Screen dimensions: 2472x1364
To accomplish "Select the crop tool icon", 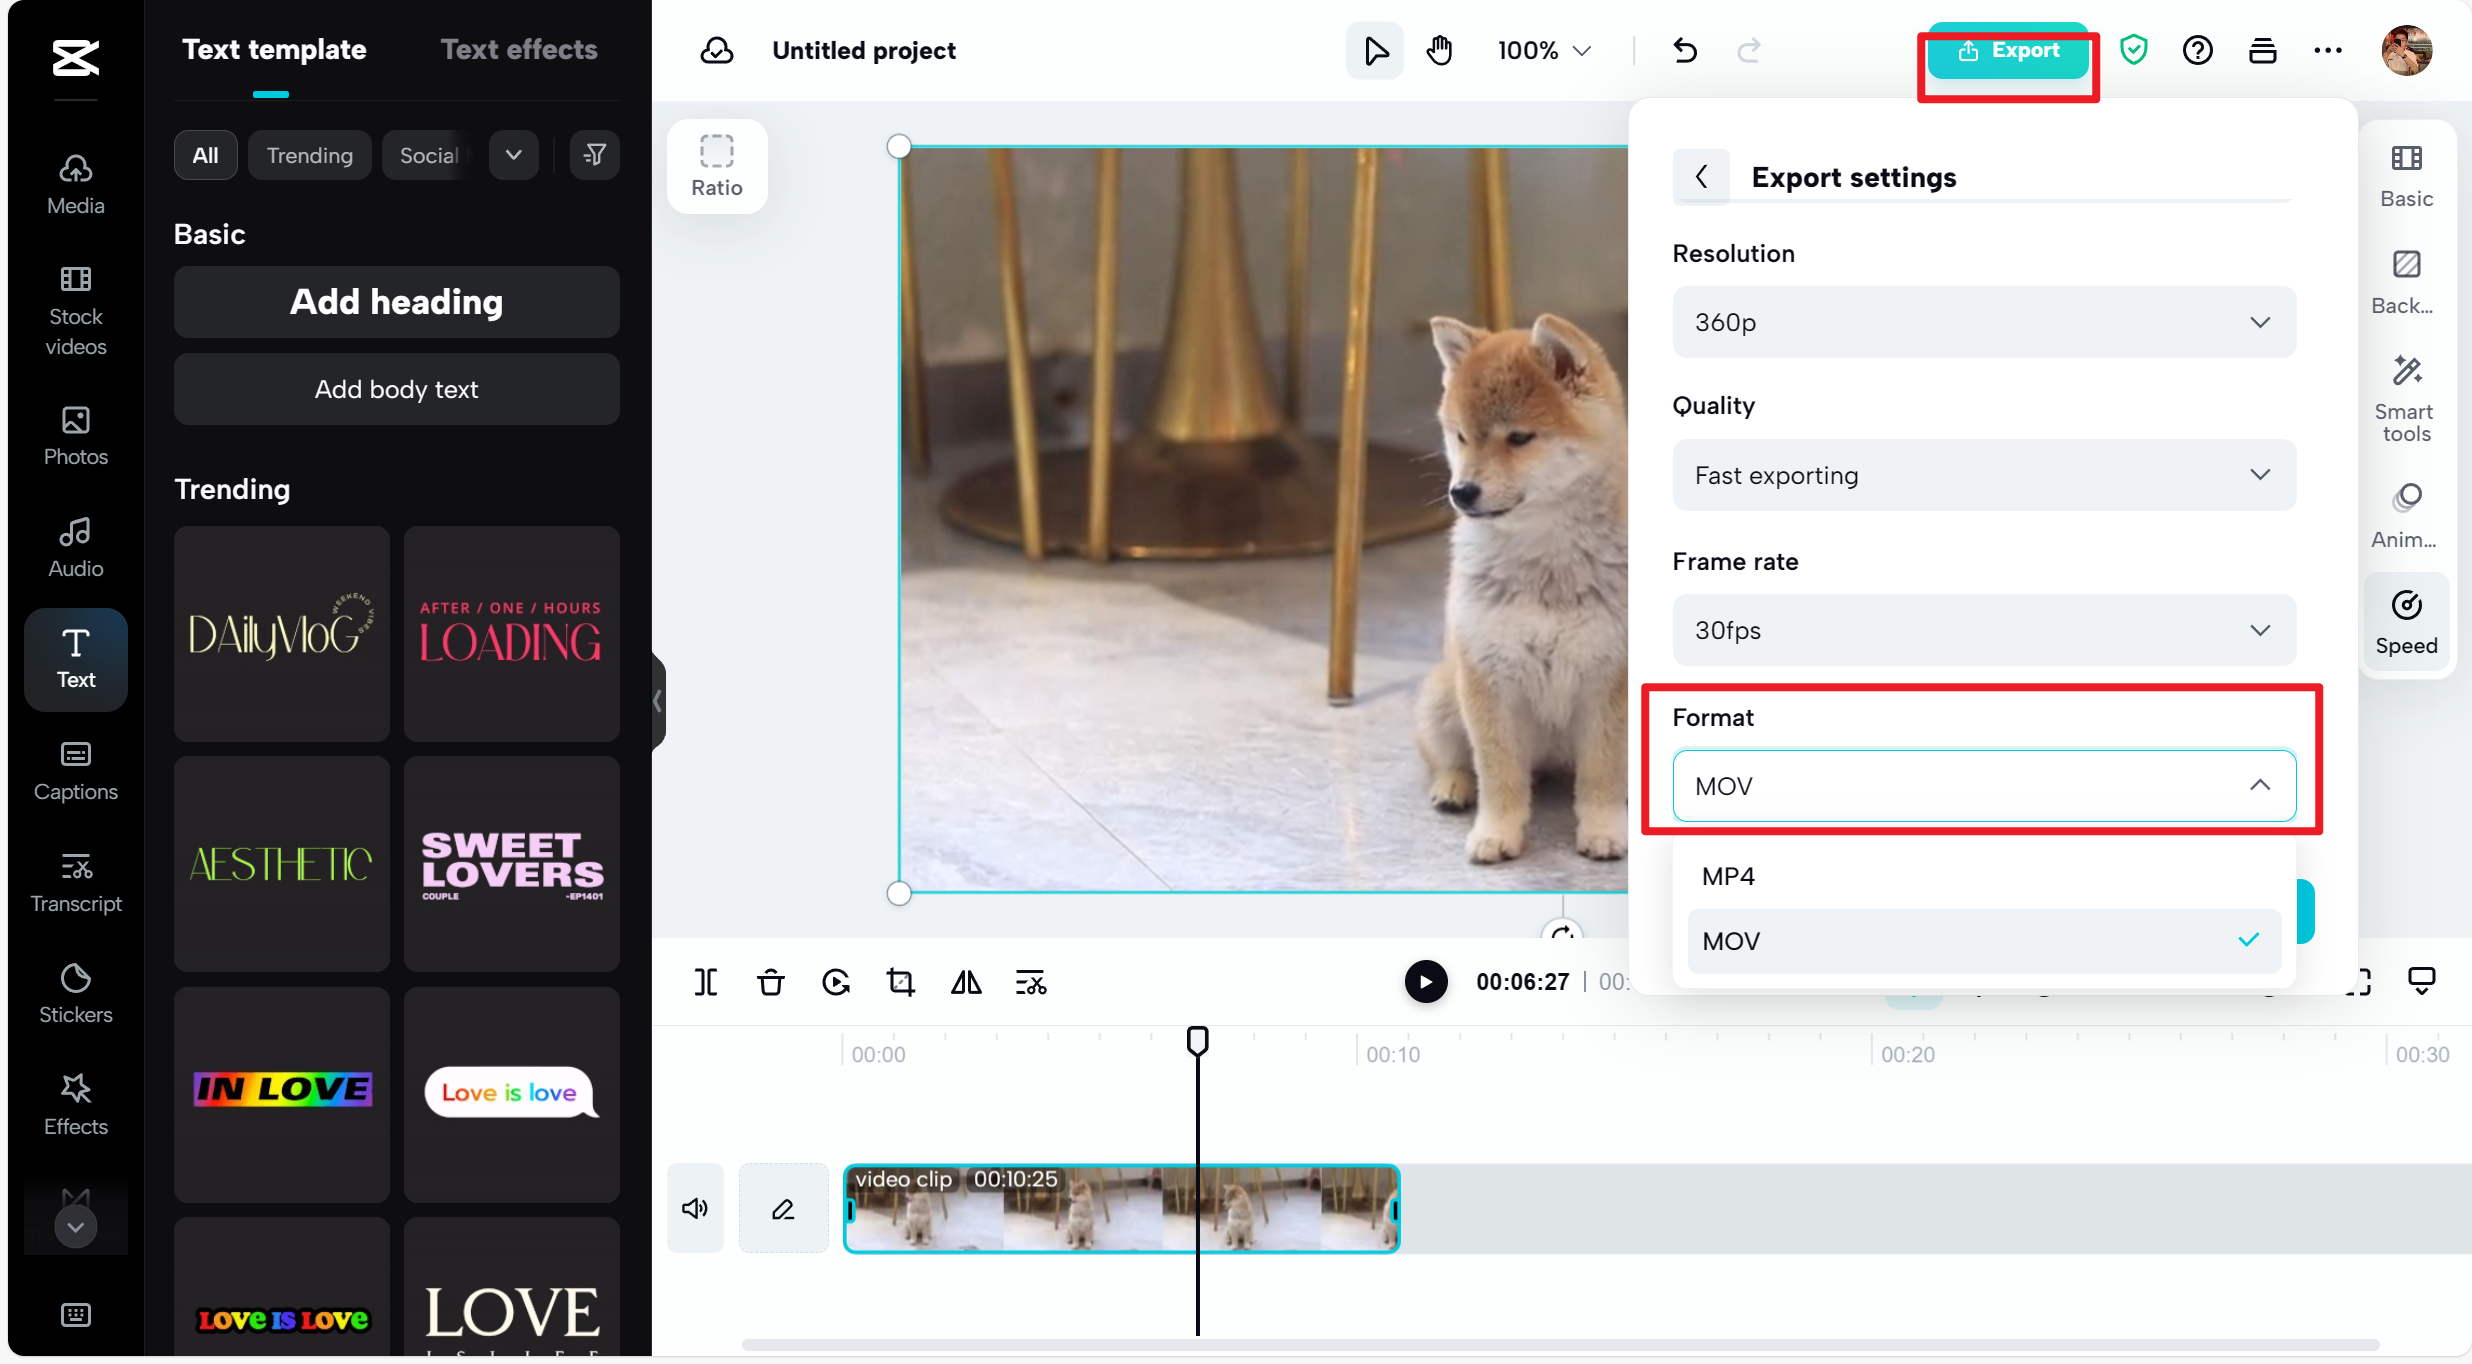I will [900, 983].
